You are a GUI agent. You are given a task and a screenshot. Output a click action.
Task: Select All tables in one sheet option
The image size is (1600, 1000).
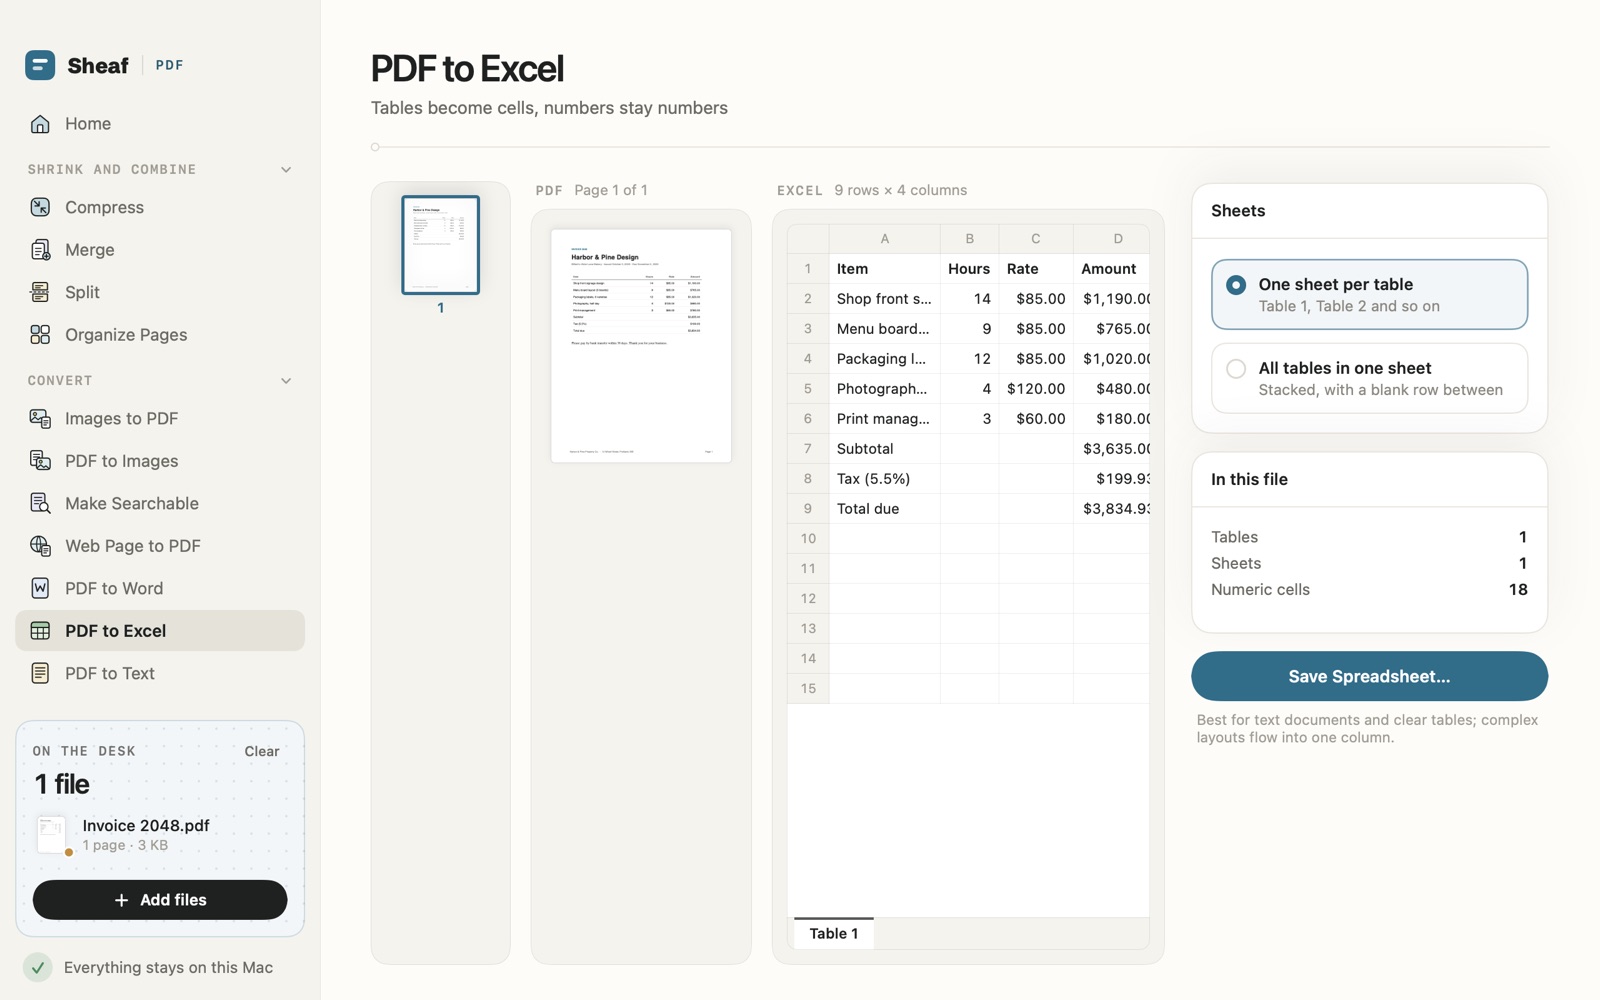tap(1369, 378)
